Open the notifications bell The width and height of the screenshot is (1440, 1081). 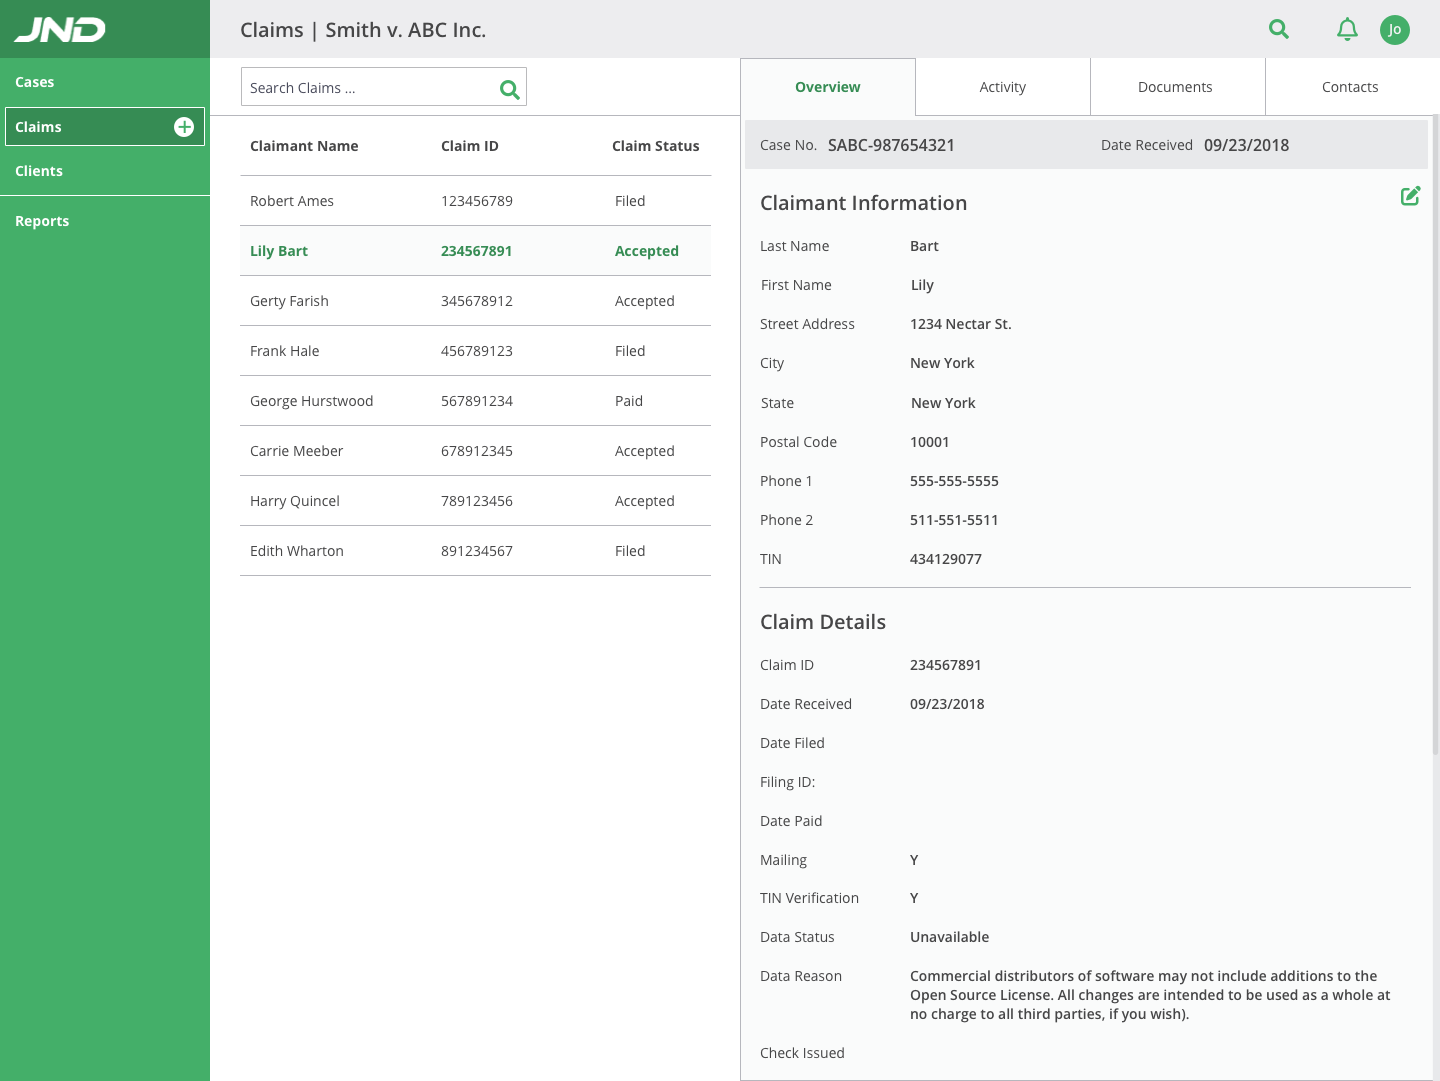click(1347, 30)
